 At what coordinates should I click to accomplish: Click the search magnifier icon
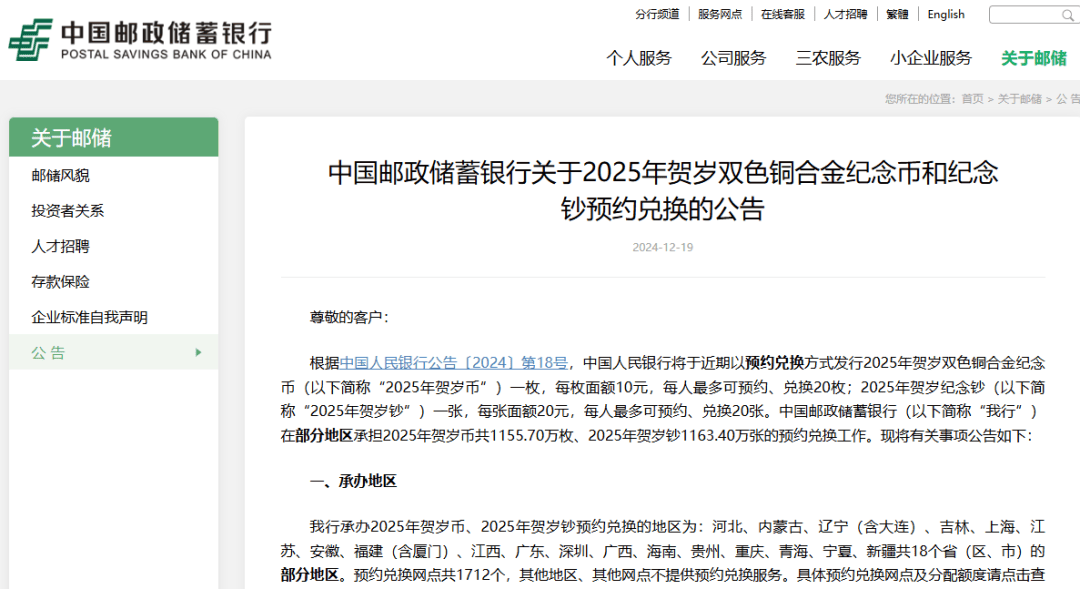click(1068, 15)
